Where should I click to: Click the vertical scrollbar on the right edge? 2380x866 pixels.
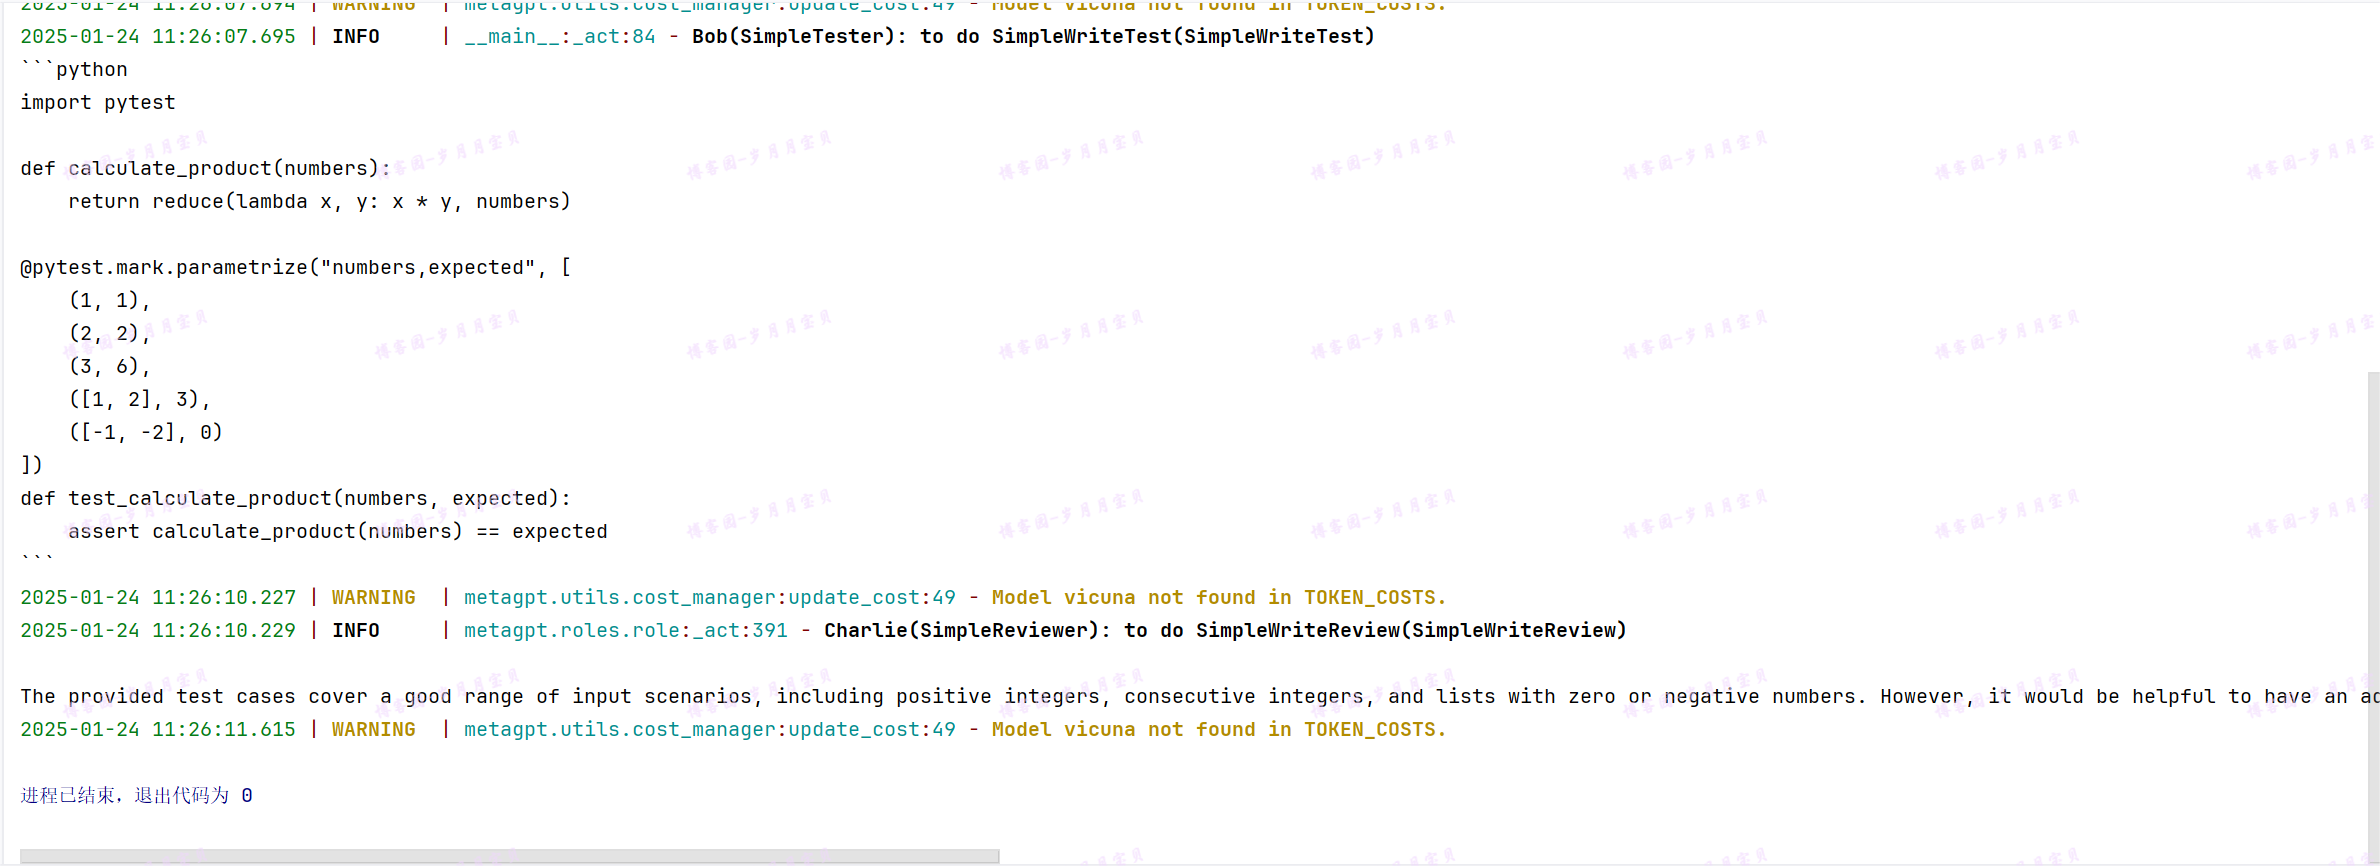(x=2373, y=618)
